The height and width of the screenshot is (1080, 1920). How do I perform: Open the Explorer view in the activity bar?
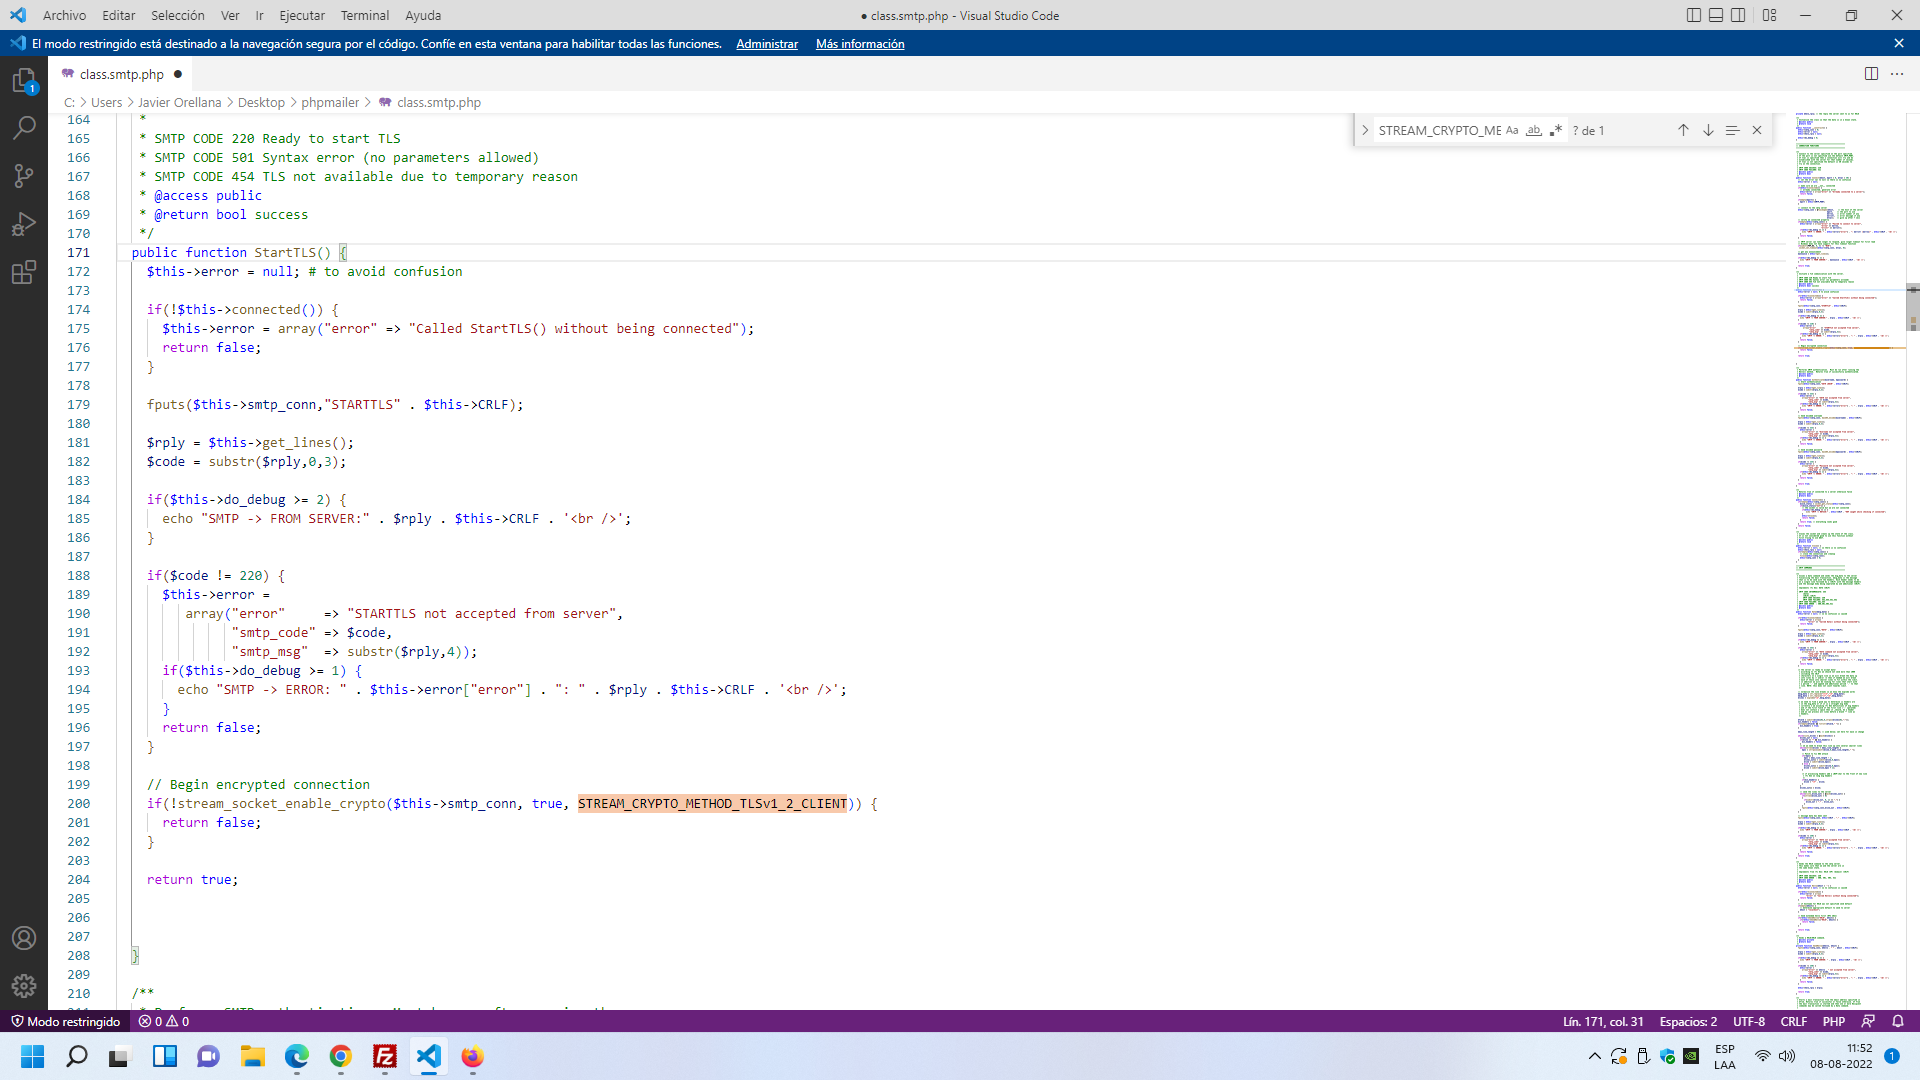pyautogui.click(x=24, y=80)
